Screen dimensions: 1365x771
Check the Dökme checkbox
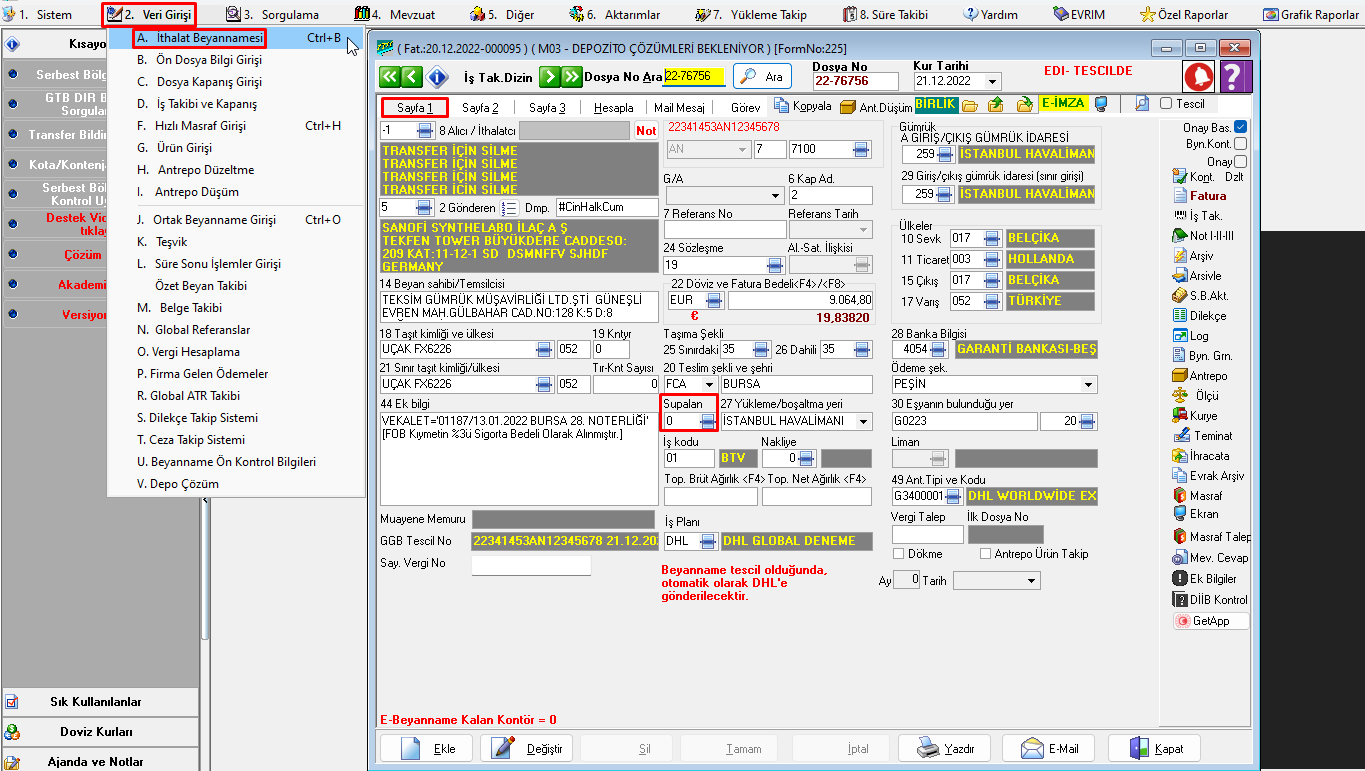click(x=898, y=554)
